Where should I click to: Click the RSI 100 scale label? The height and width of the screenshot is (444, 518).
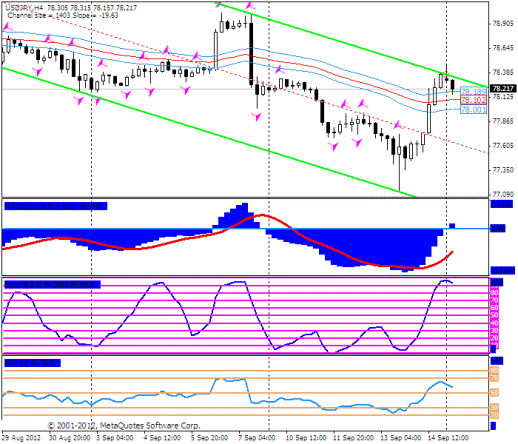coord(497,361)
